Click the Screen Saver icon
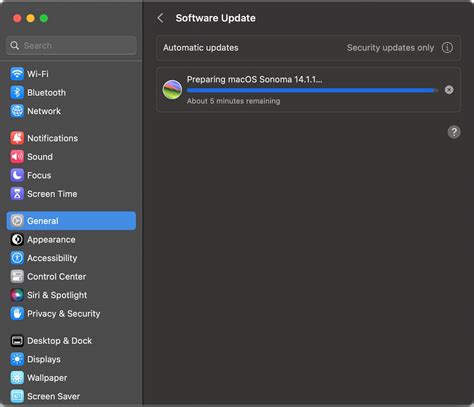The image size is (474, 407). (17, 396)
